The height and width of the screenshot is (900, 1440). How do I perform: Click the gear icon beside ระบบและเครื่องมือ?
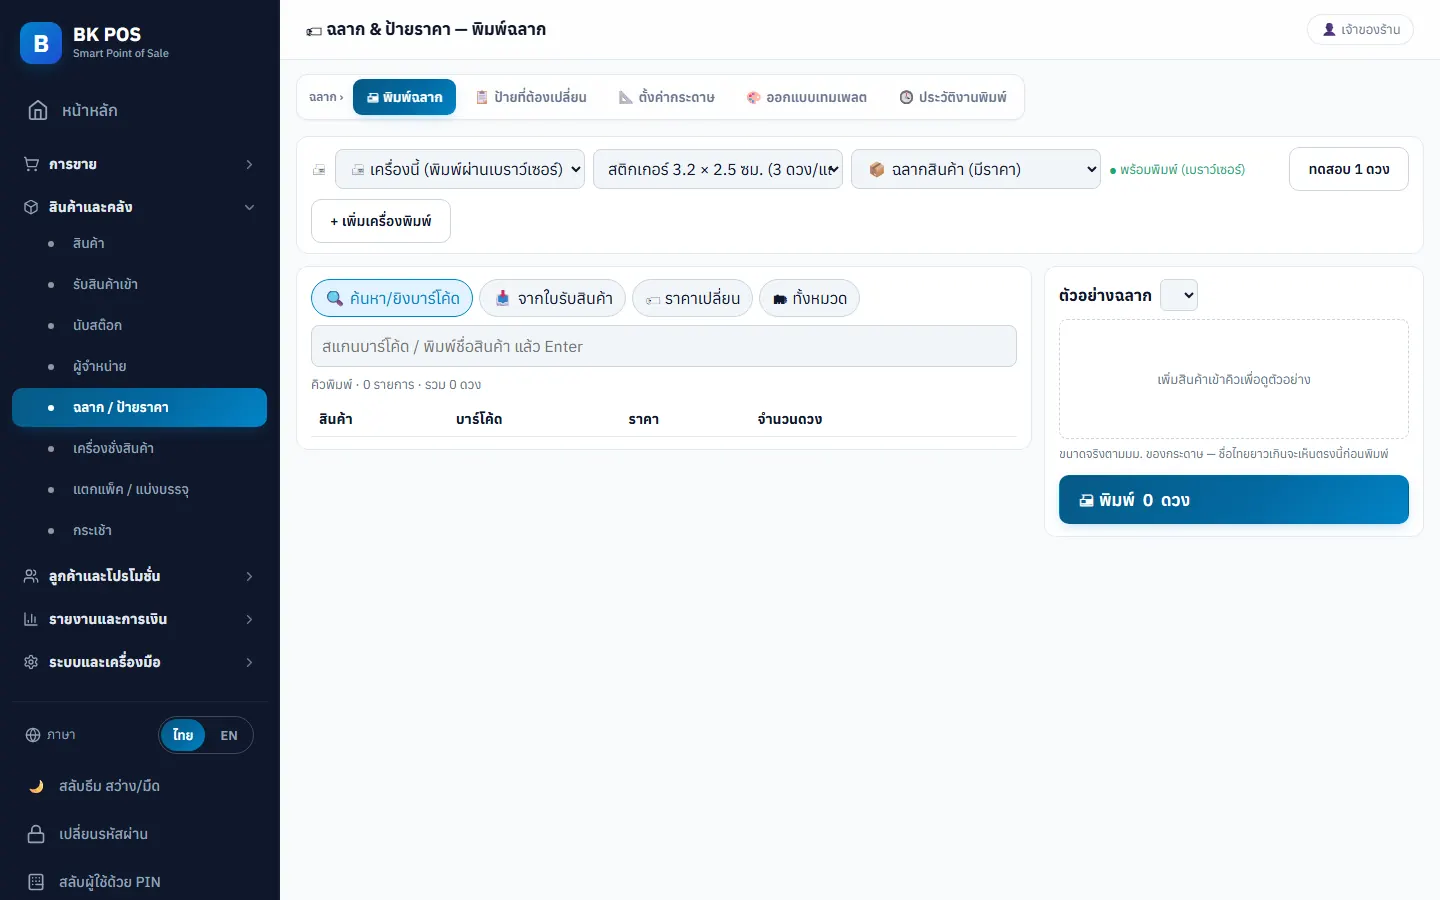pyautogui.click(x=31, y=662)
